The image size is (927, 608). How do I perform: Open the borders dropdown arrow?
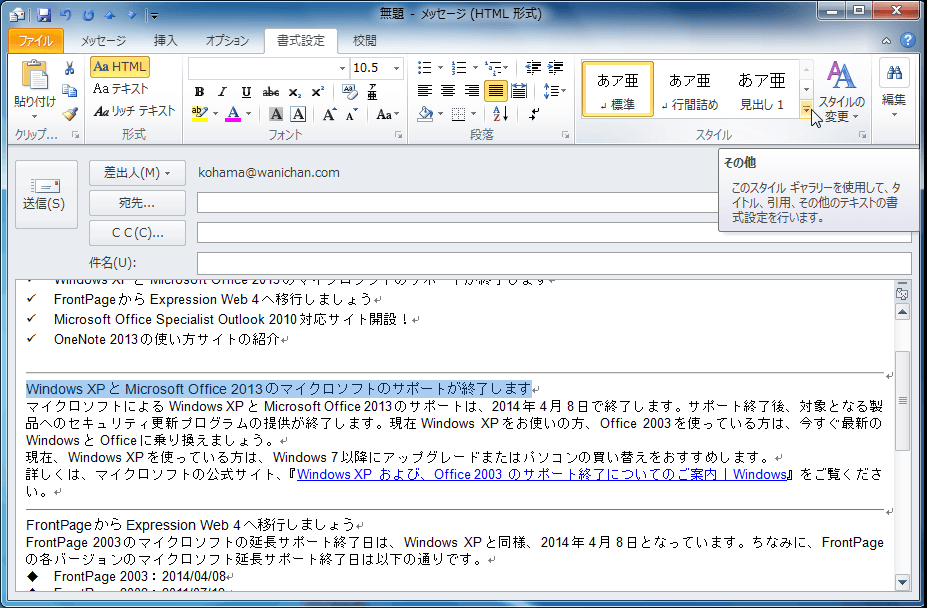[474, 114]
